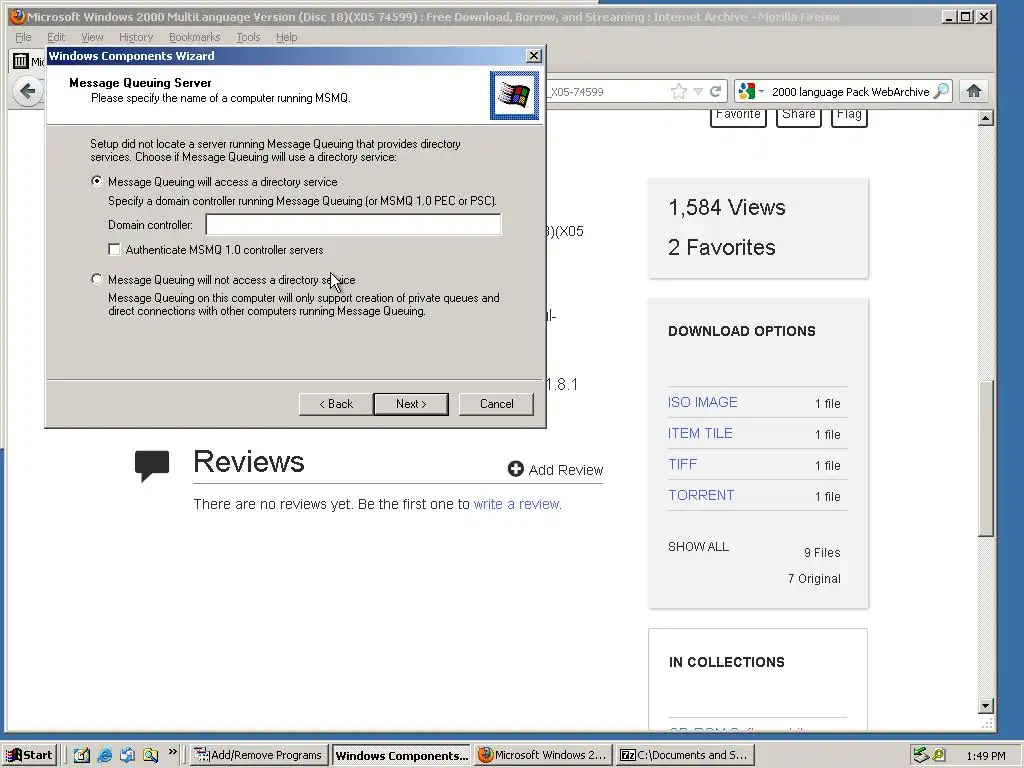Click the page scrollbar down arrow
The width and height of the screenshot is (1024, 768).
point(986,705)
